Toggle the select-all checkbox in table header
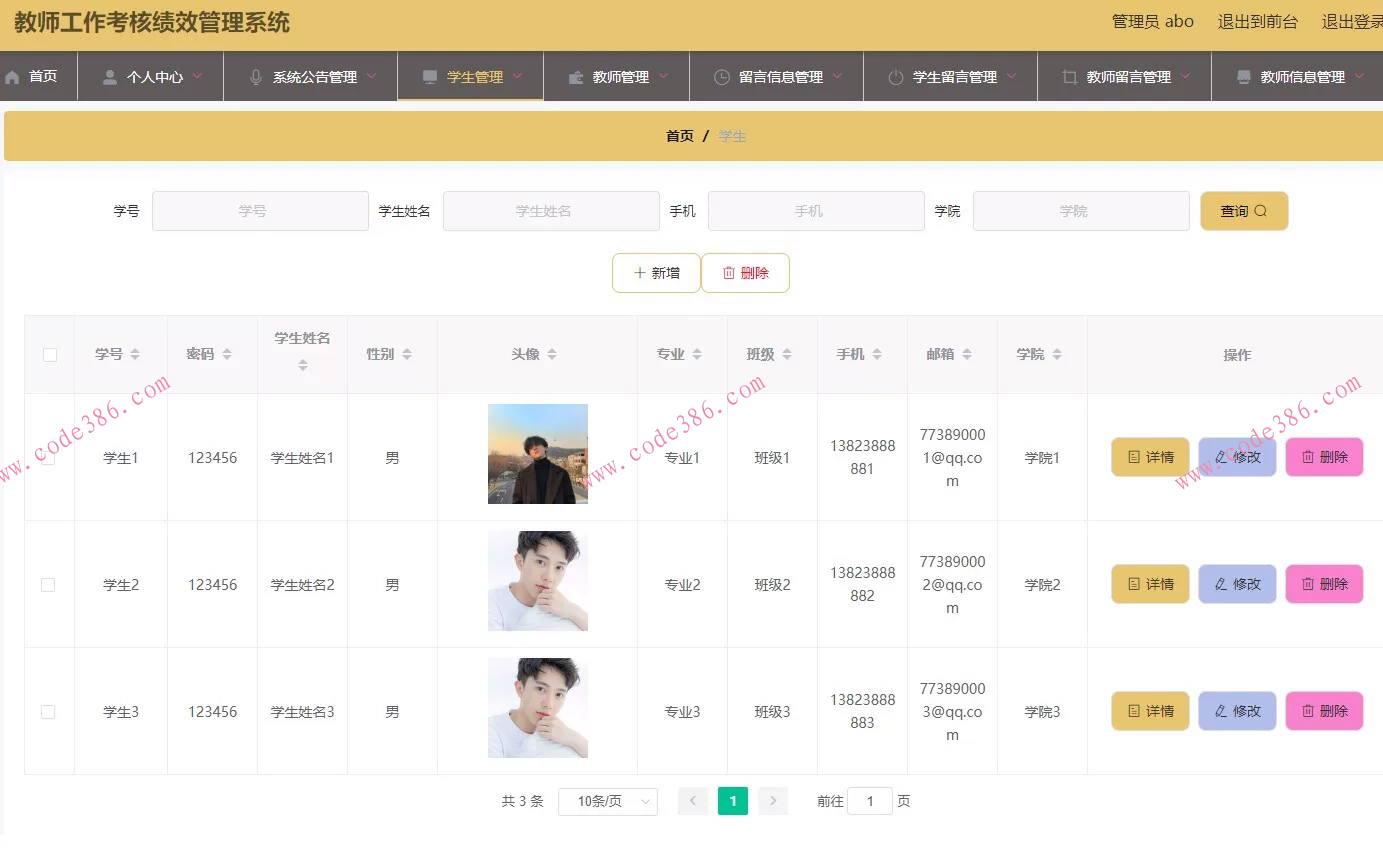The image size is (1383, 862). point(50,355)
